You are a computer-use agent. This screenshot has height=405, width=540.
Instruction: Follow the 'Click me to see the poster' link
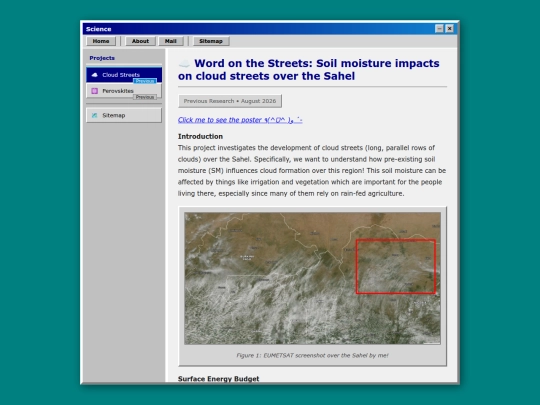click(240, 120)
